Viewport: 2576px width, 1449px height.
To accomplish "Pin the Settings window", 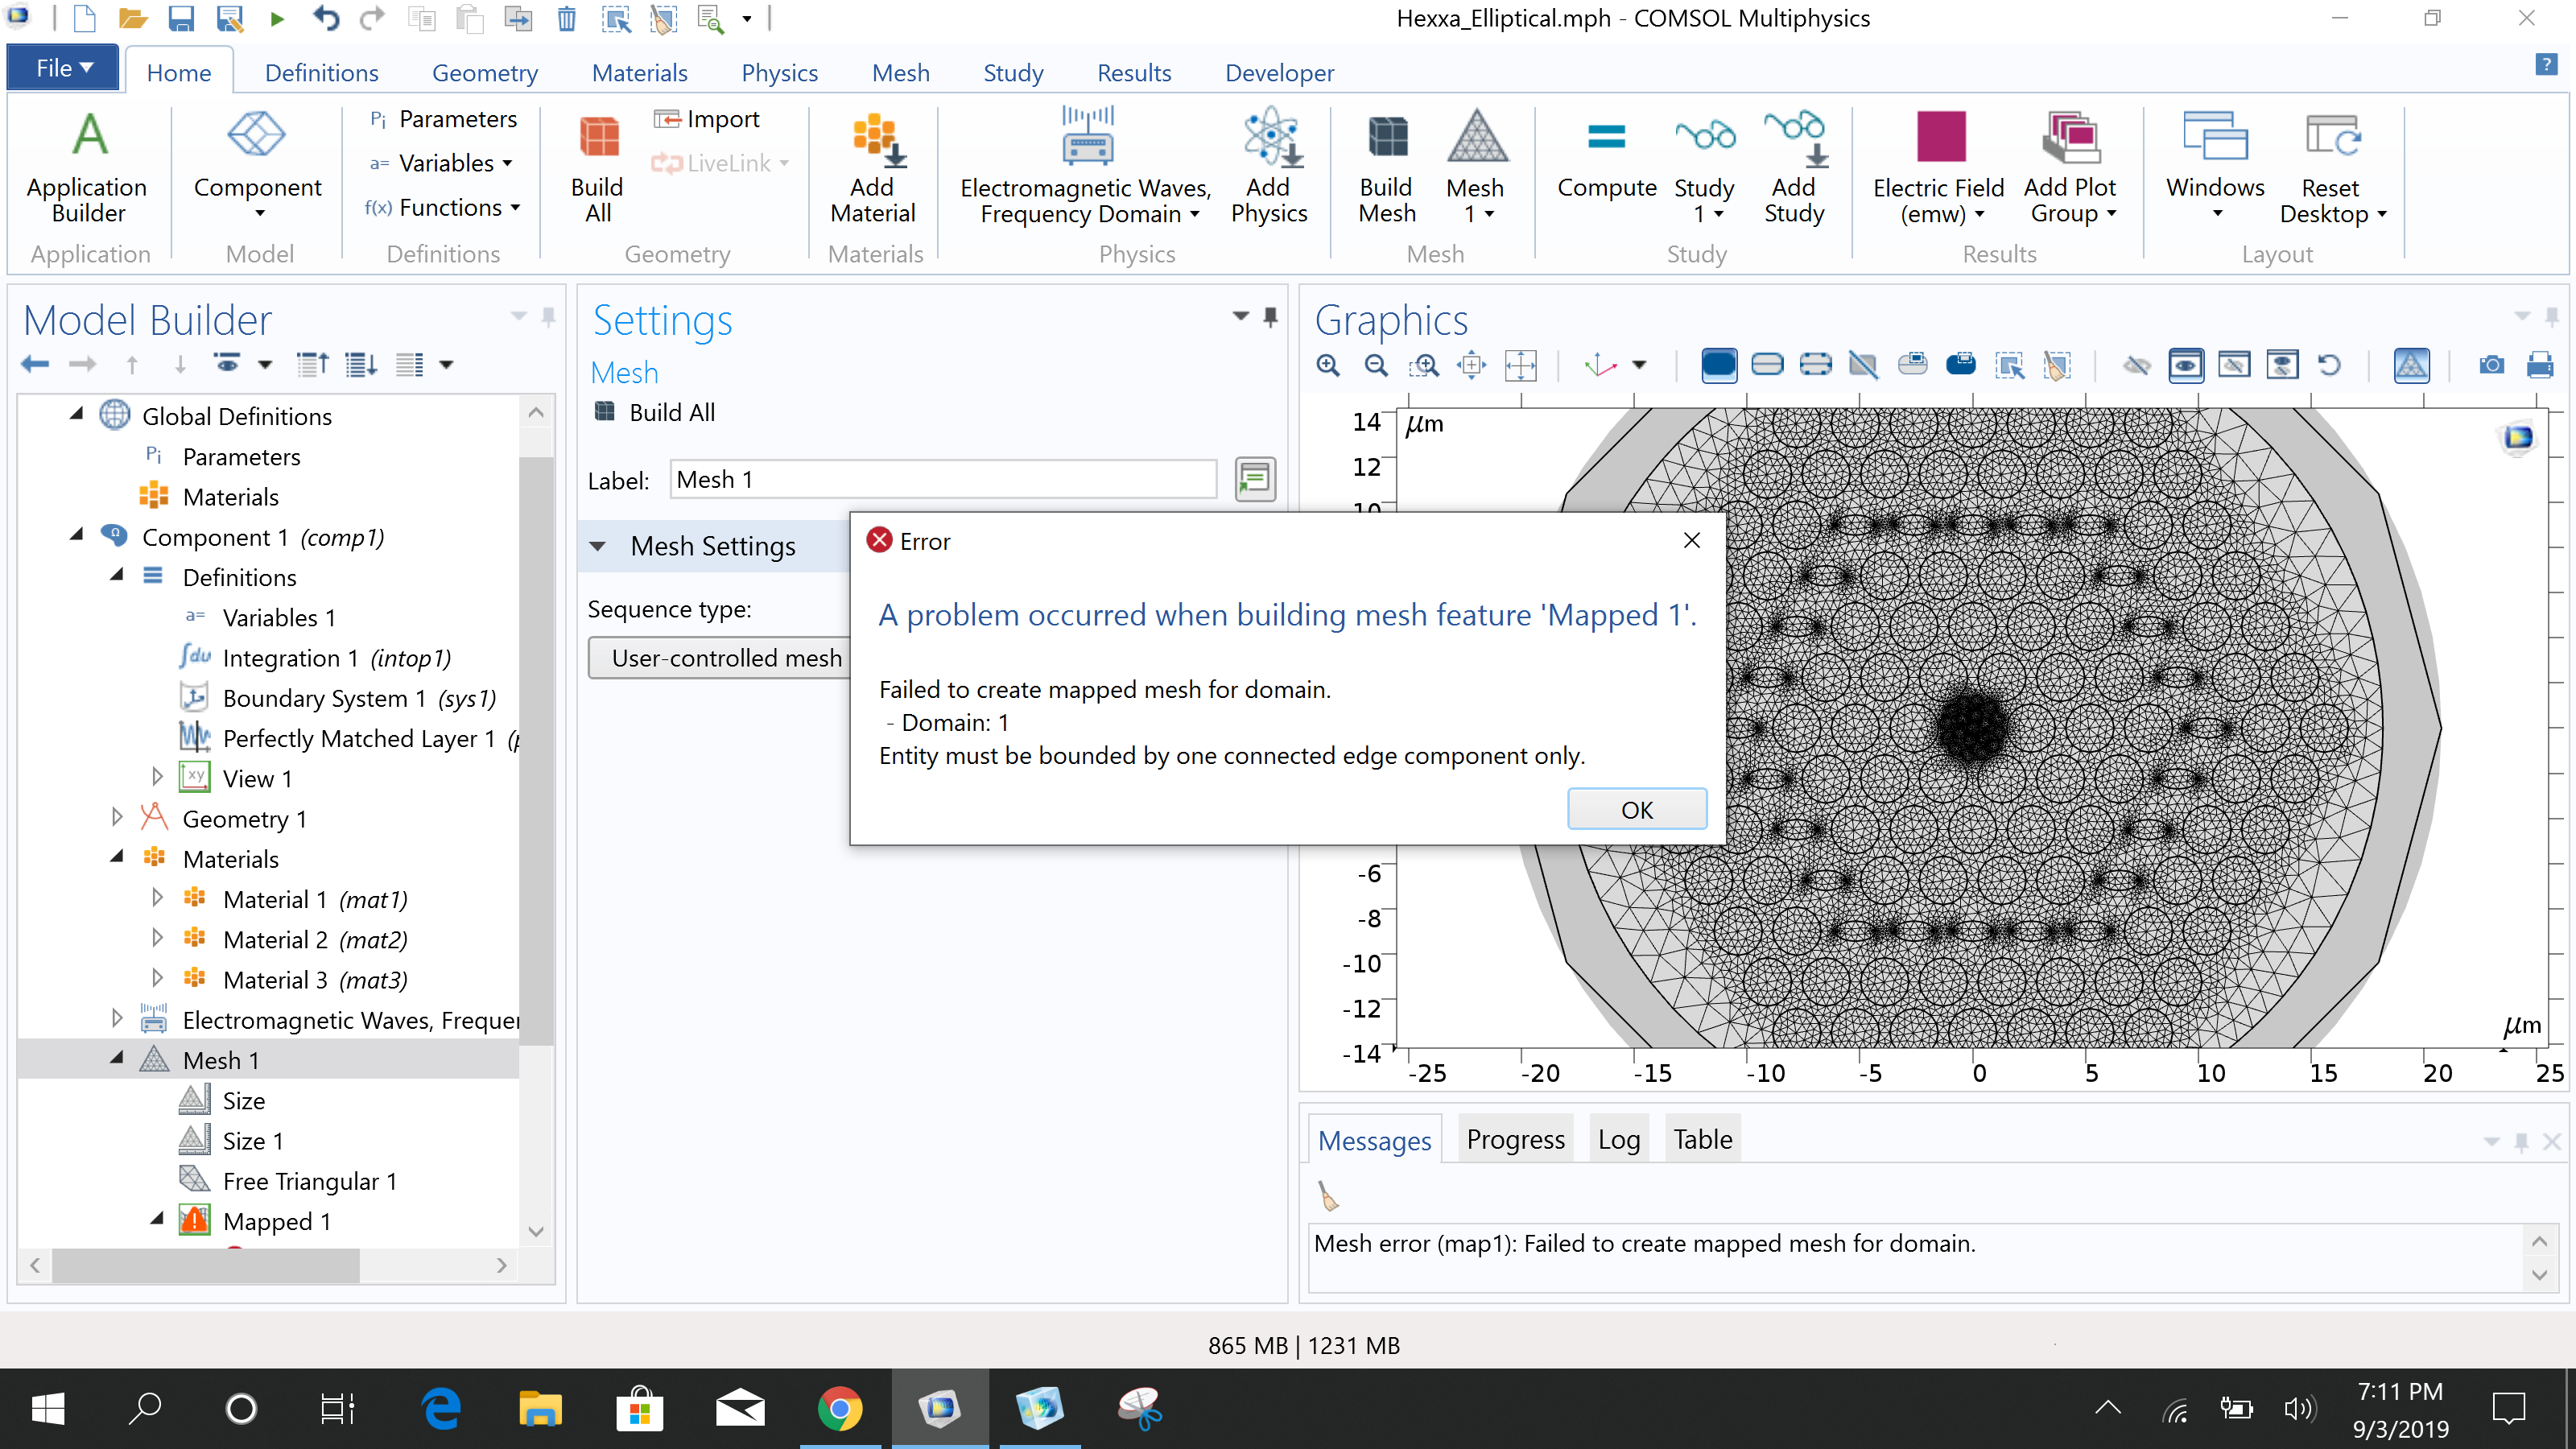I will pos(1270,317).
